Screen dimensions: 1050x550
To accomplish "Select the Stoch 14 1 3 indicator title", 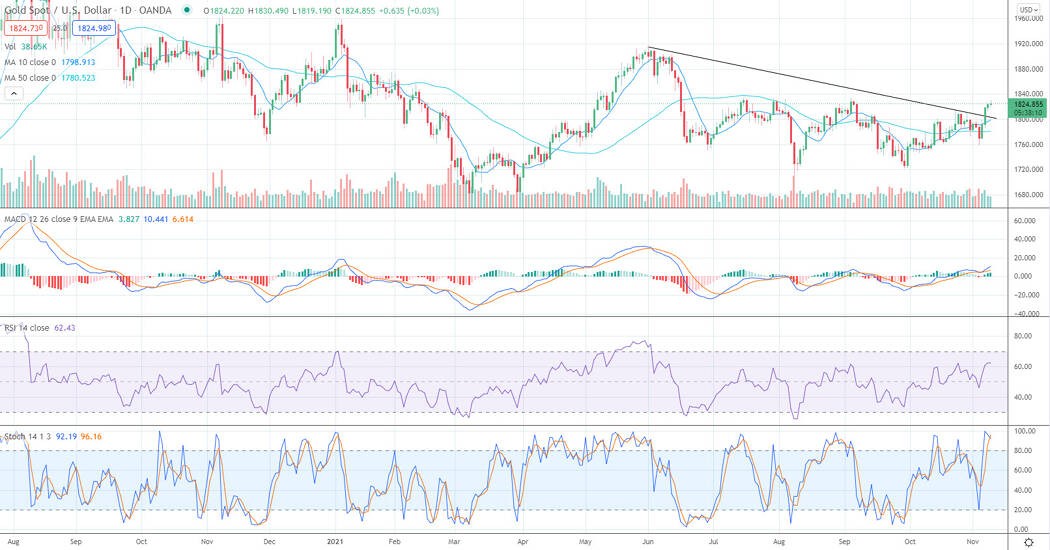I will pyautogui.click(x=28, y=436).
